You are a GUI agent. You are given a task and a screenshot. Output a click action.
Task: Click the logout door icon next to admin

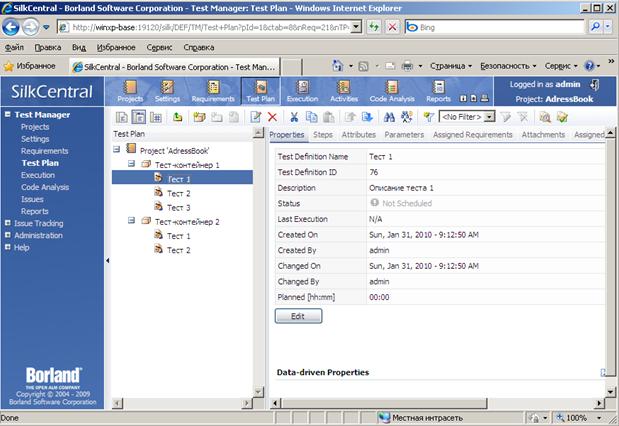(x=594, y=84)
